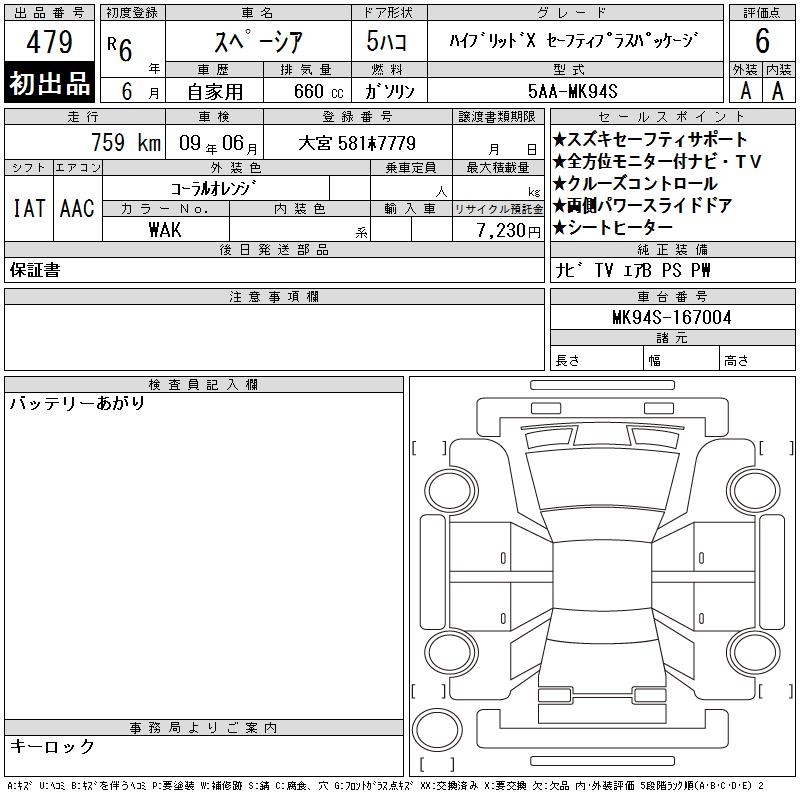Click the empty 注意事項欄 notes area

274,337
